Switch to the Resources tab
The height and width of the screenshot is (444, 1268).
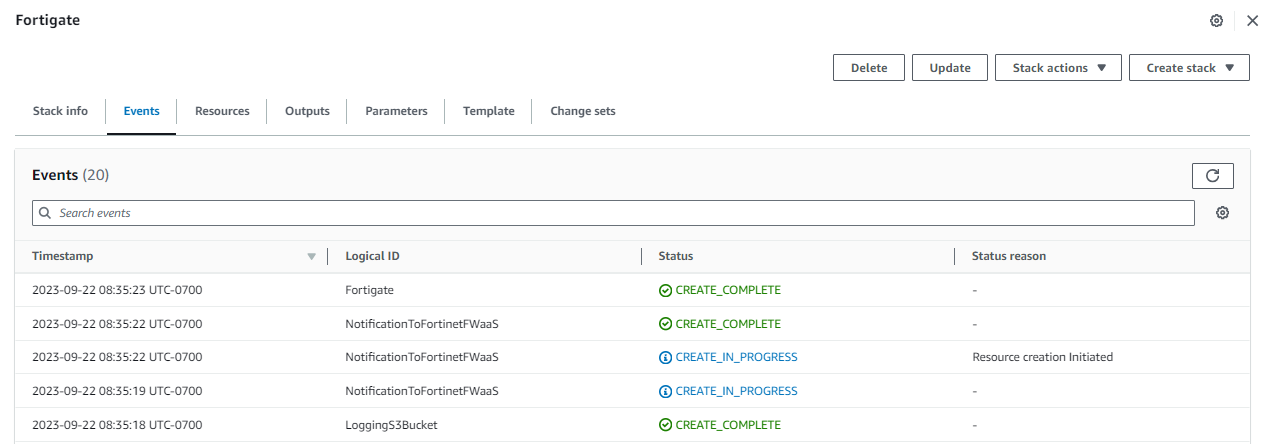point(222,111)
